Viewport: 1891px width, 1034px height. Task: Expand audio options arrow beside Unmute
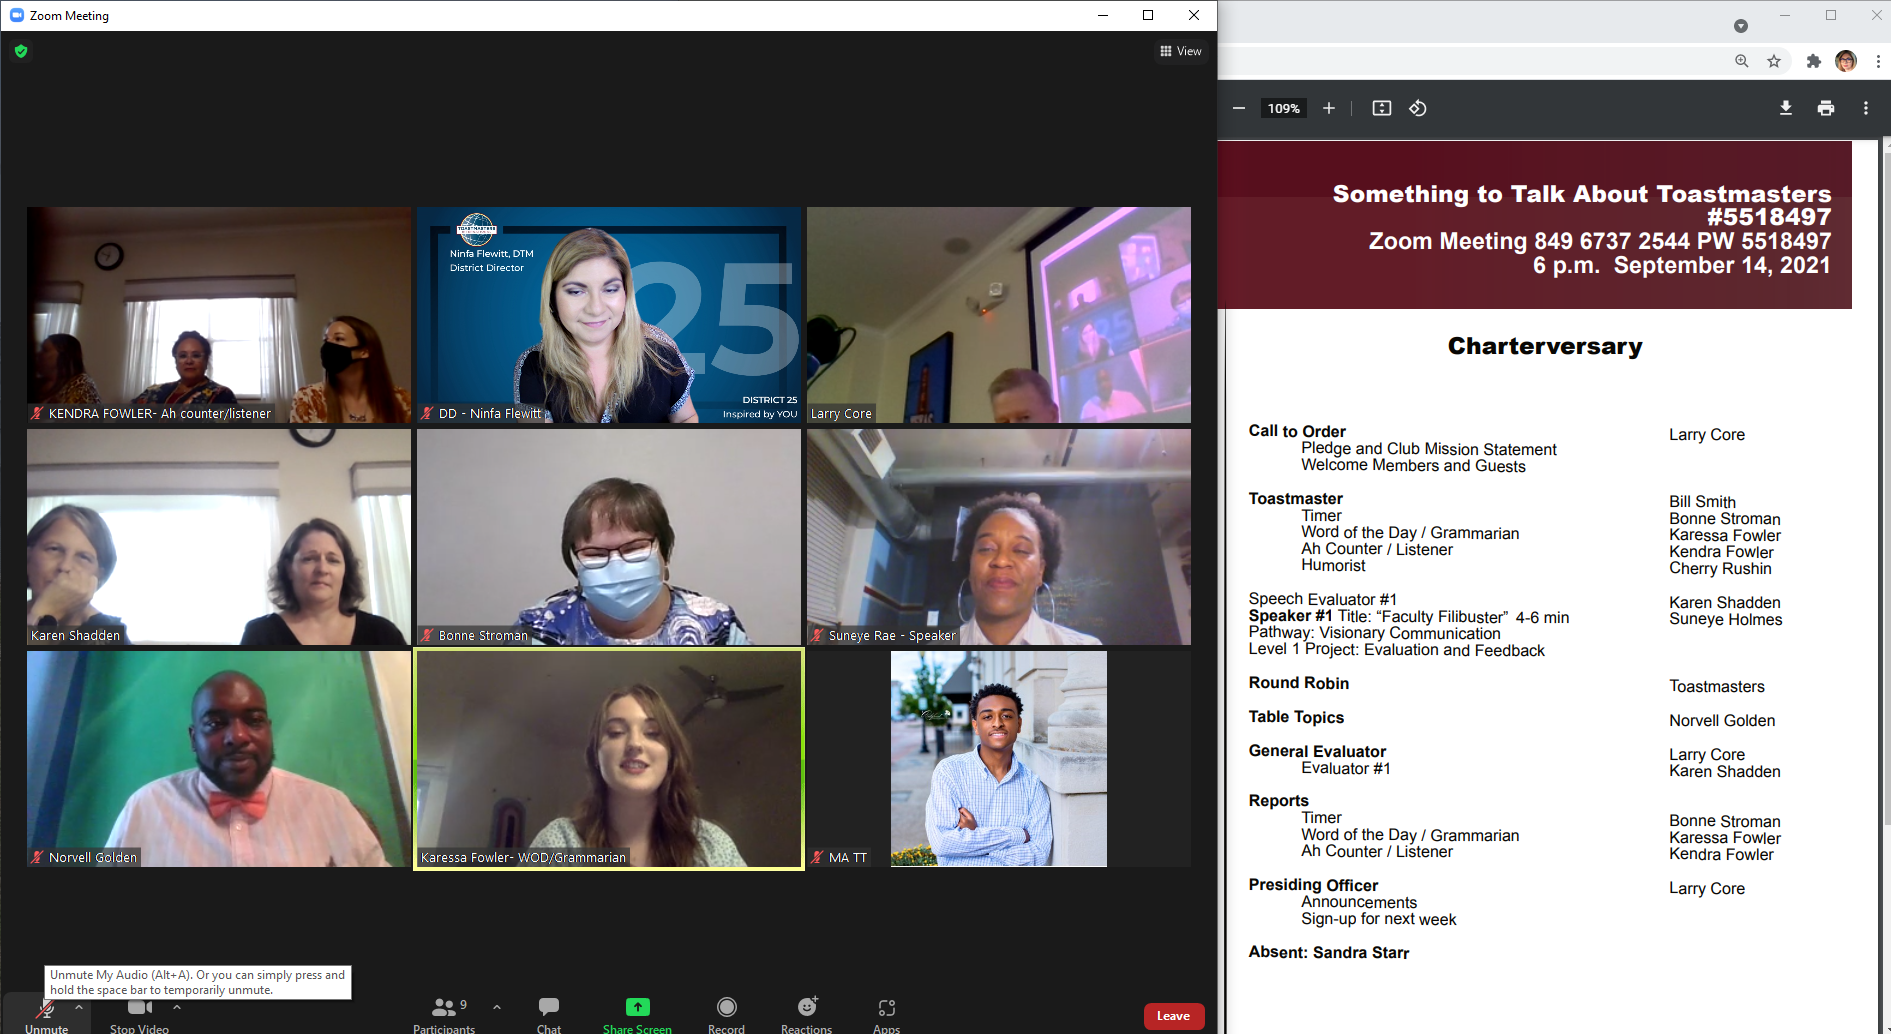pos(79,1007)
